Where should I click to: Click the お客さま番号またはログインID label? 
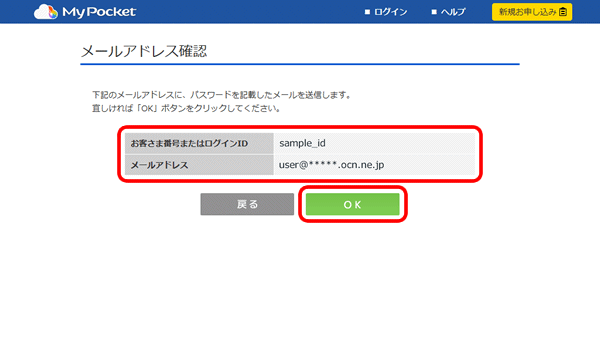click(189, 143)
